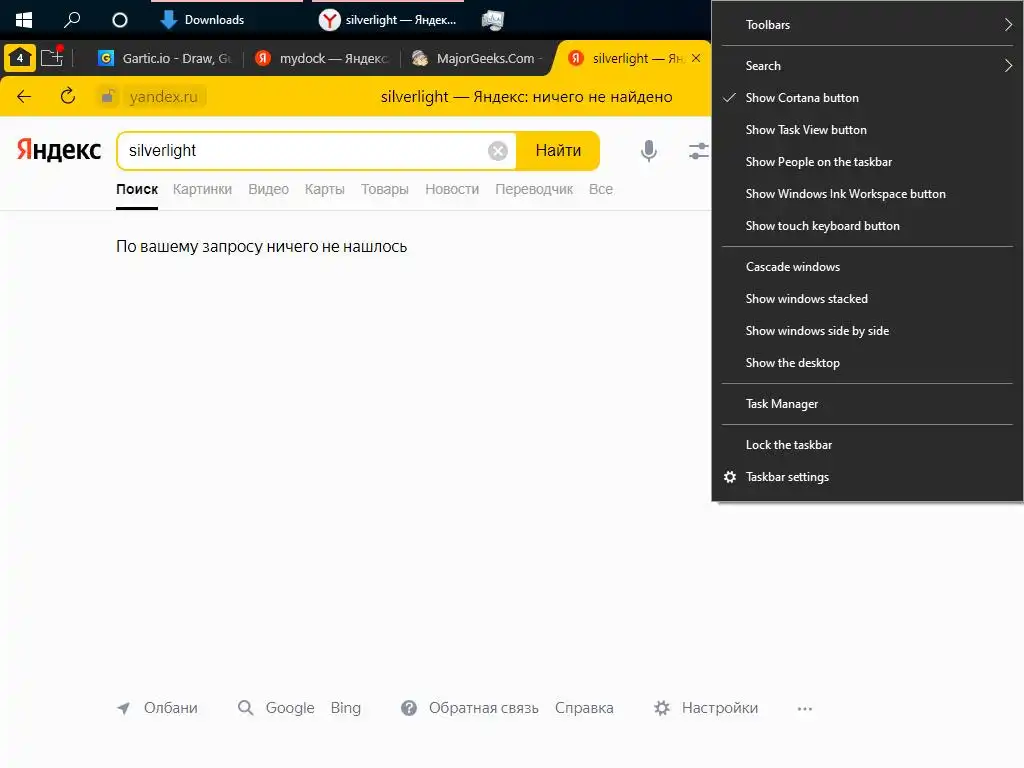Select the Поиск tab

pos(137,189)
